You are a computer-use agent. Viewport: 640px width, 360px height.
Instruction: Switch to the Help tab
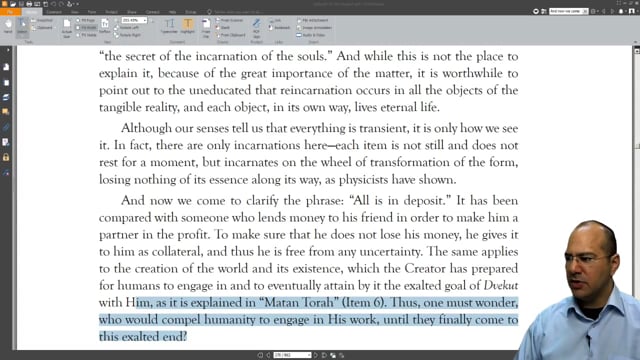point(172,12)
